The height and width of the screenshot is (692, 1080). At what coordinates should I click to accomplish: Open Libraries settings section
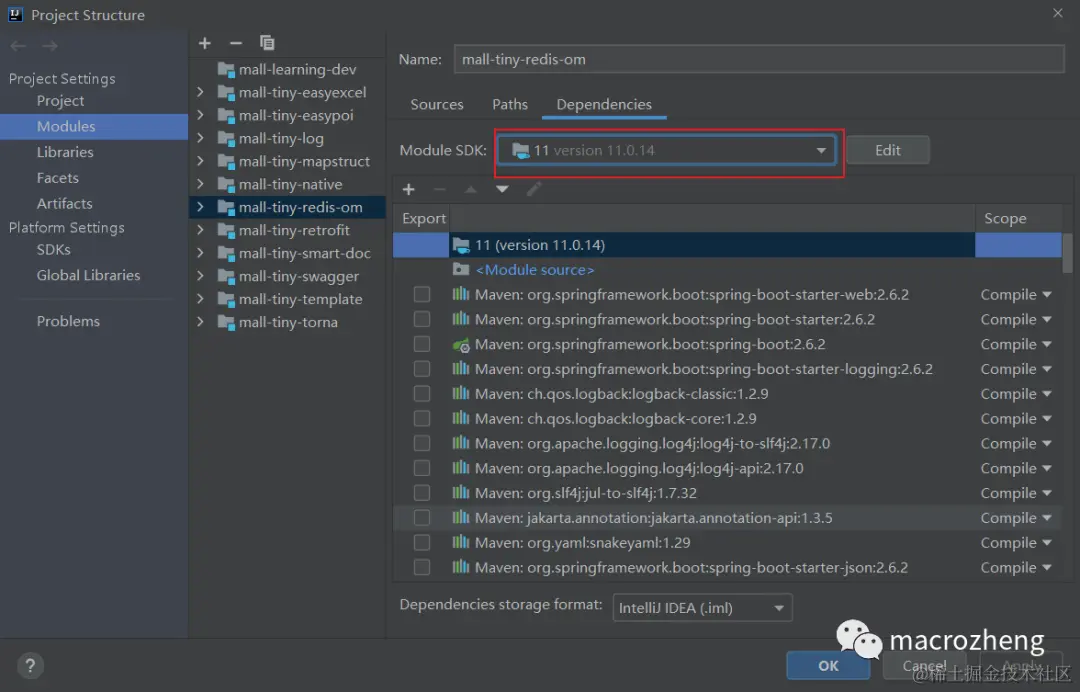click(x=65, y=152)
